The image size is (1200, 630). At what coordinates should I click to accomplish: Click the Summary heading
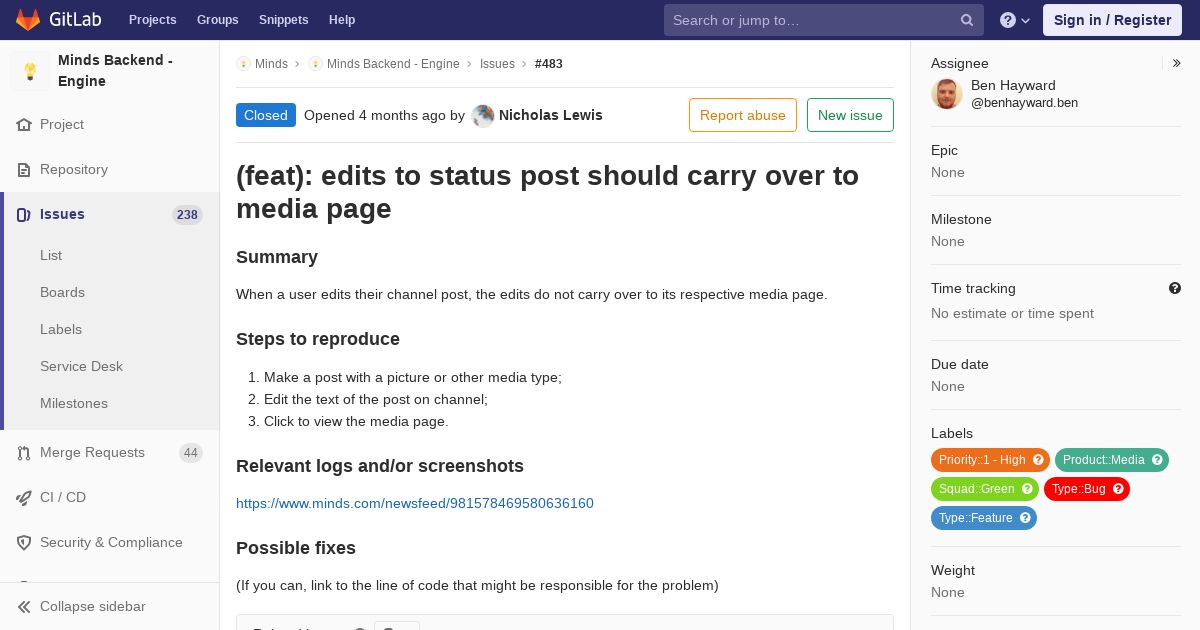pyautogui.click(x=277, y=257)
